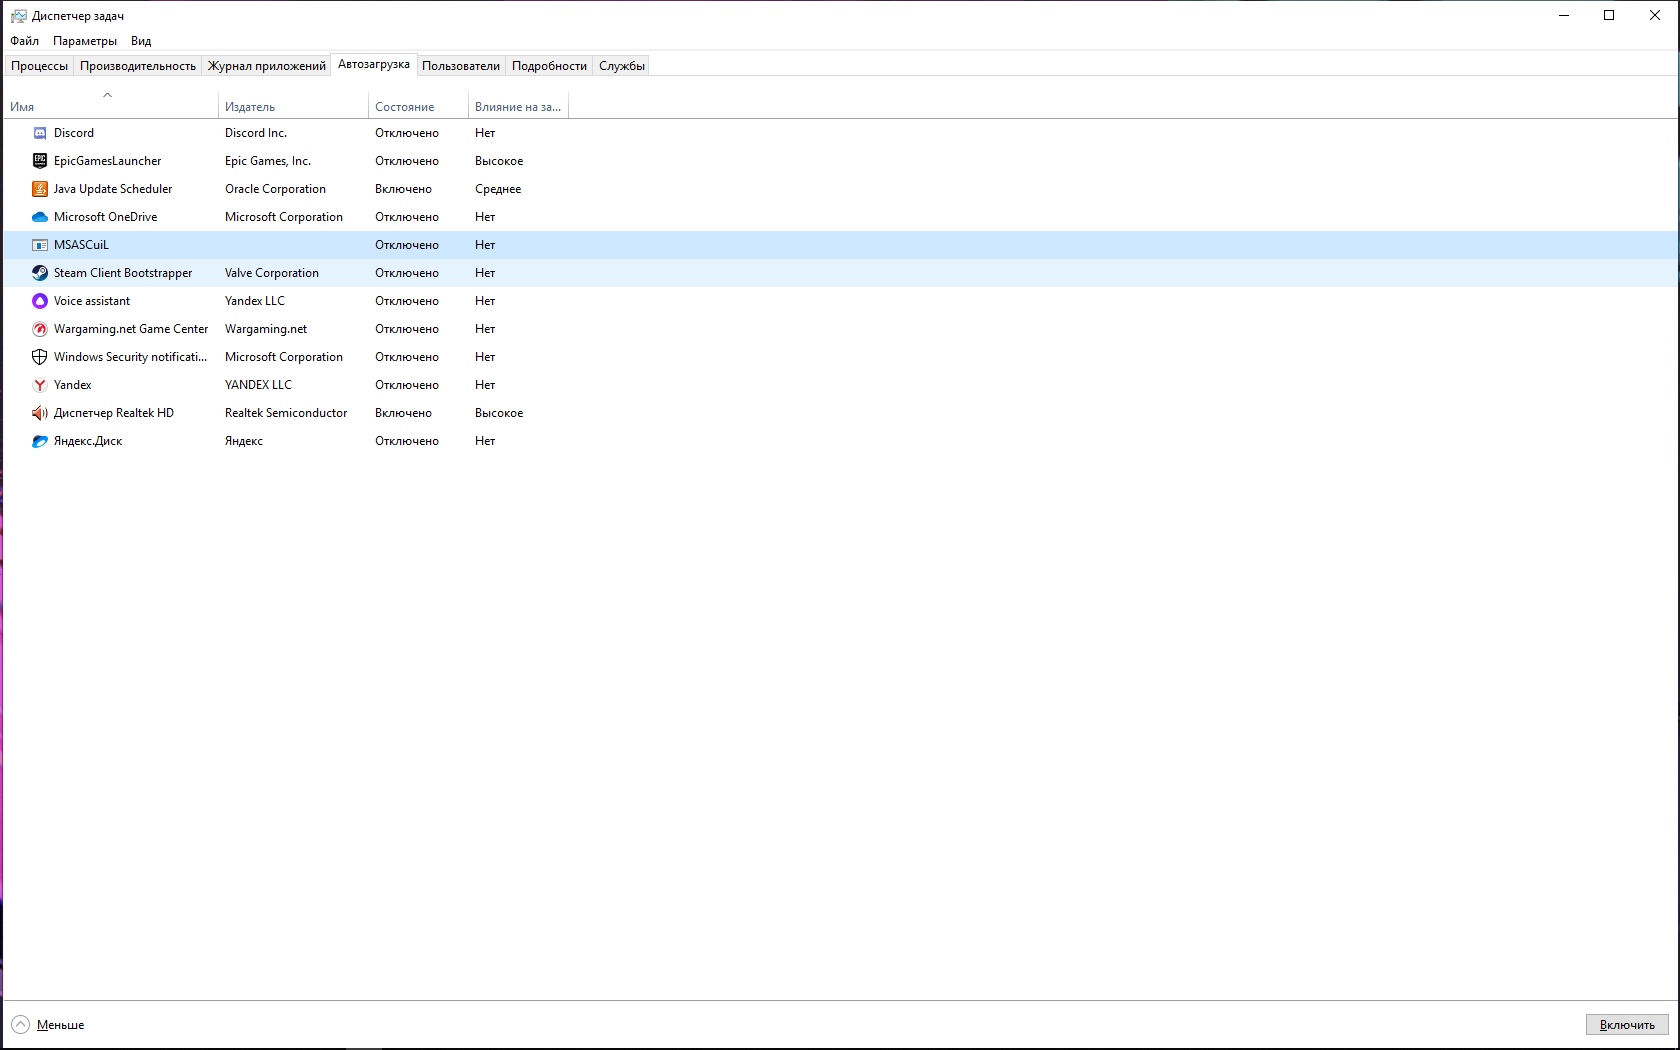
Task: Click publisher Discord Inc.
Action: point(256,133)
